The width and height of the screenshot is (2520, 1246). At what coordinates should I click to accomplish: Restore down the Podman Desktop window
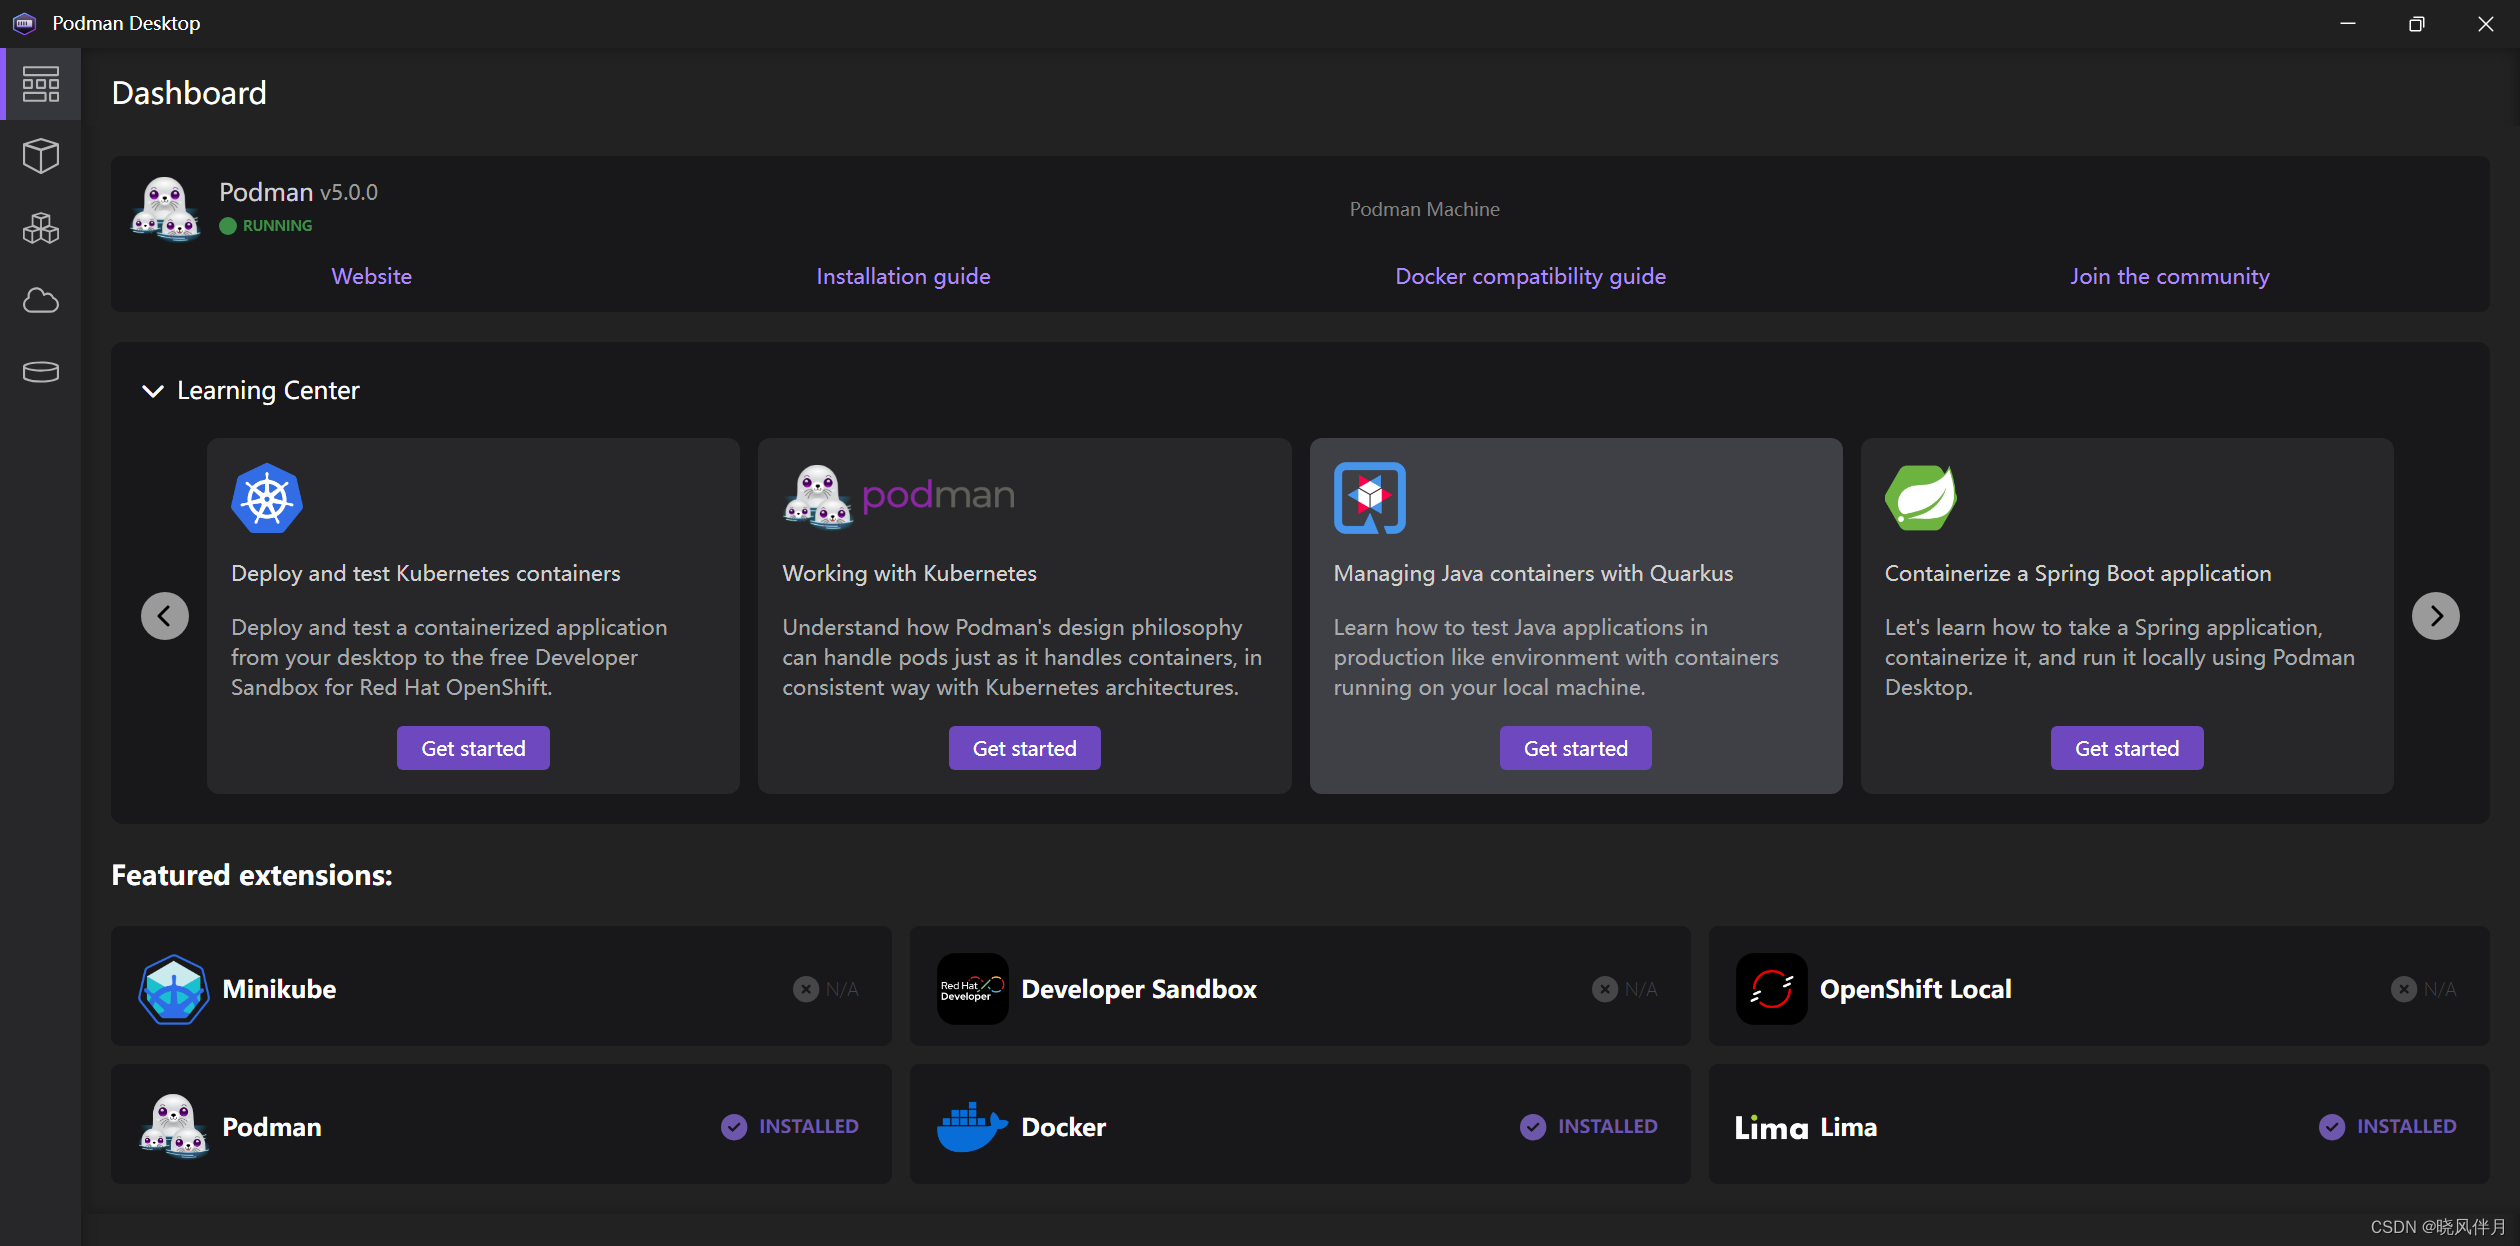[x=2416, y=23]
